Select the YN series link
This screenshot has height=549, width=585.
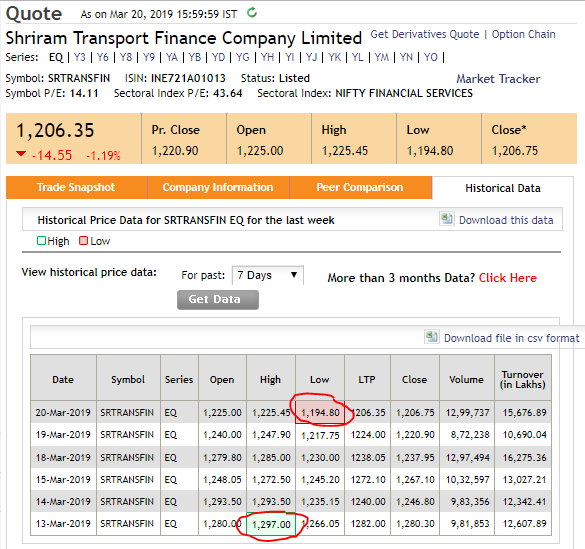point(406,57)
